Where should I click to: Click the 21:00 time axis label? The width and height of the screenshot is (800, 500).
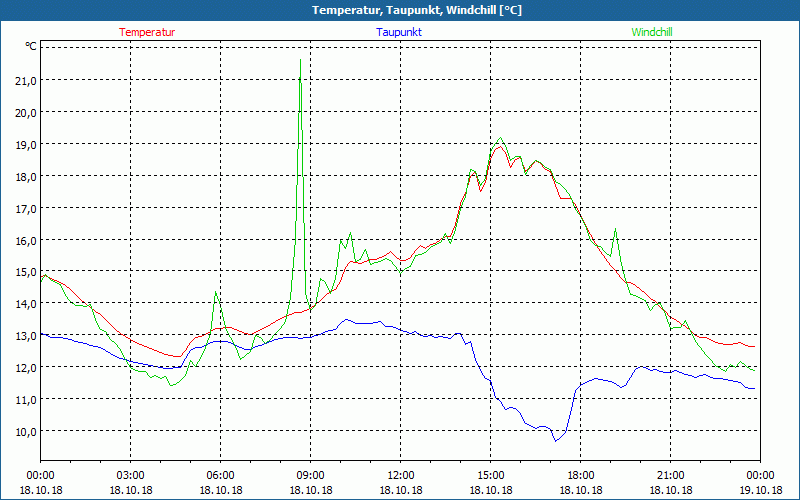click(x=670, y=475)
